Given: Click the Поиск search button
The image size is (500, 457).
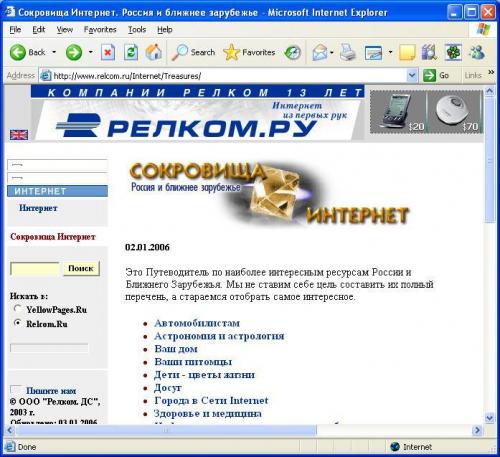Looking at the screenshot, I should (81, 268).
